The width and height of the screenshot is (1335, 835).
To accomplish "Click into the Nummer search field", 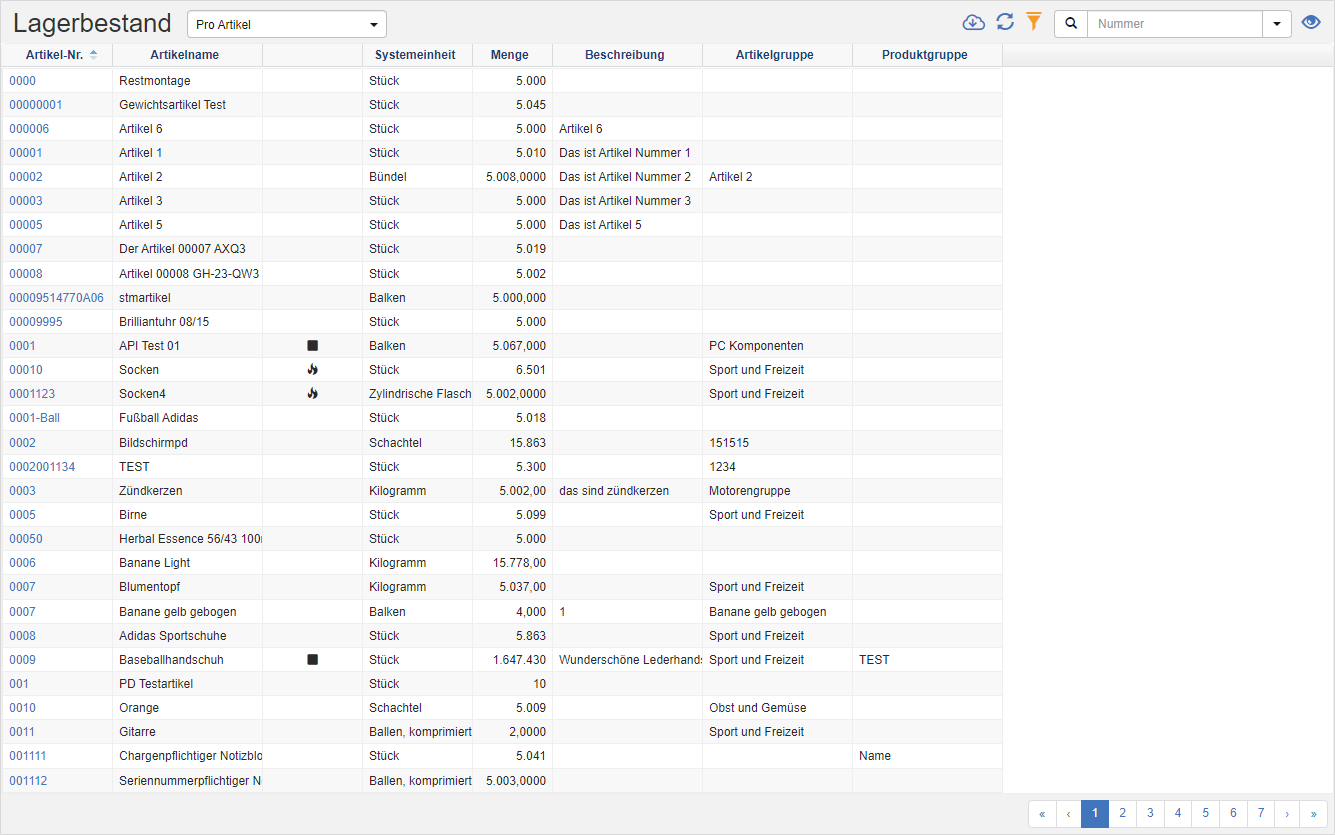I will point(1174,24).
